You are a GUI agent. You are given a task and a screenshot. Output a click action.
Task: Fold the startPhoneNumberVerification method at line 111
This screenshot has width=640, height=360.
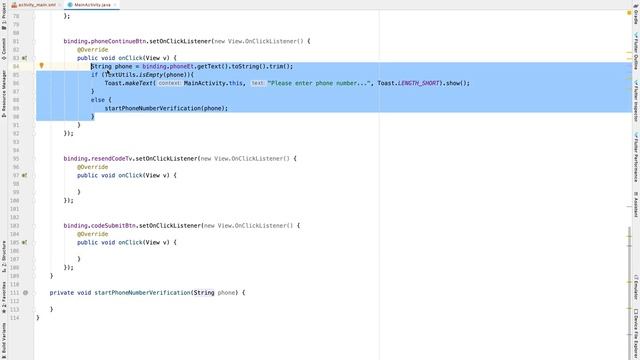[x=34, y=293]
